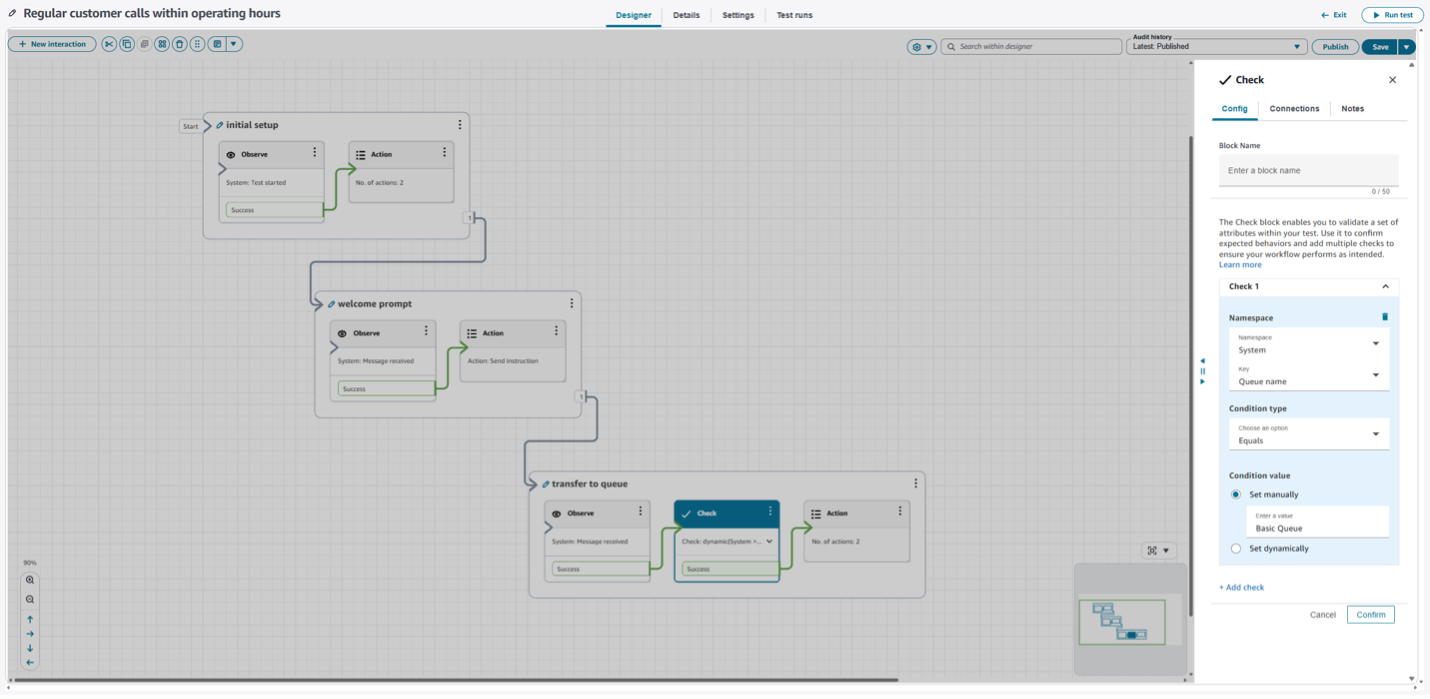The image size is (1430, 699).
Task: Click the Confirm button
Action: coord(1370,614)
